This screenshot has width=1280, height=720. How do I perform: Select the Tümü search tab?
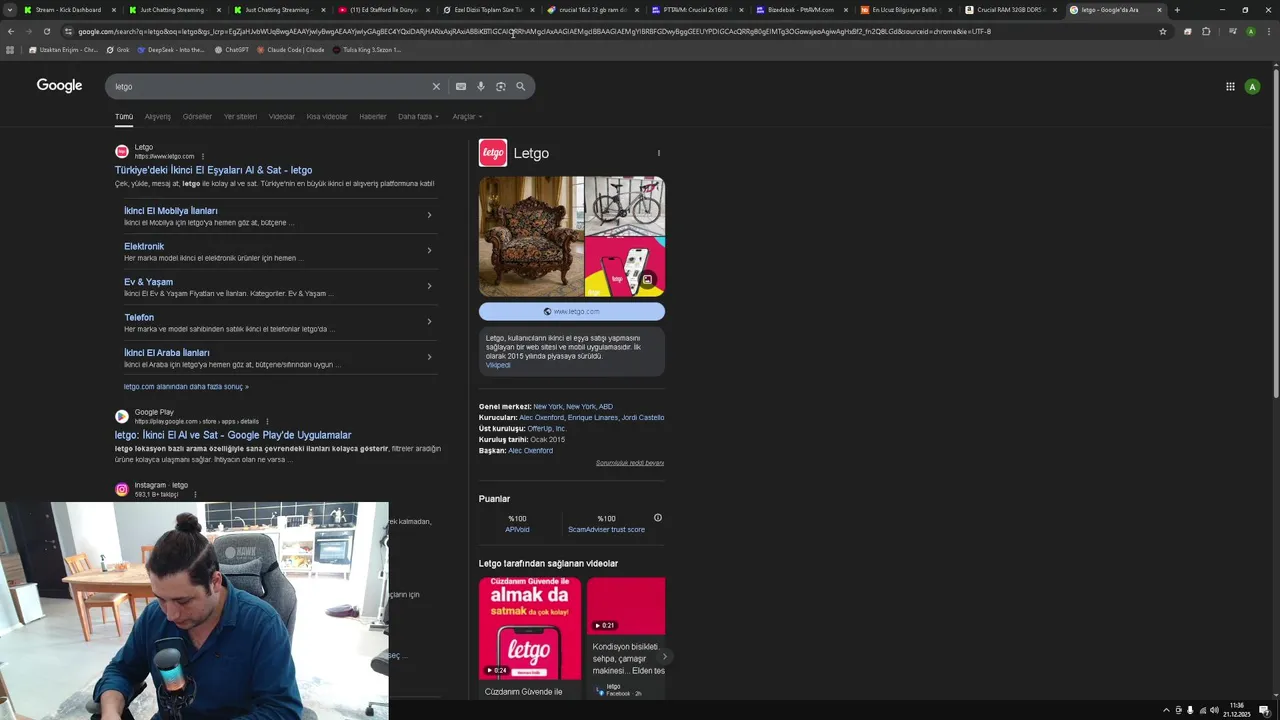point(124,117)
